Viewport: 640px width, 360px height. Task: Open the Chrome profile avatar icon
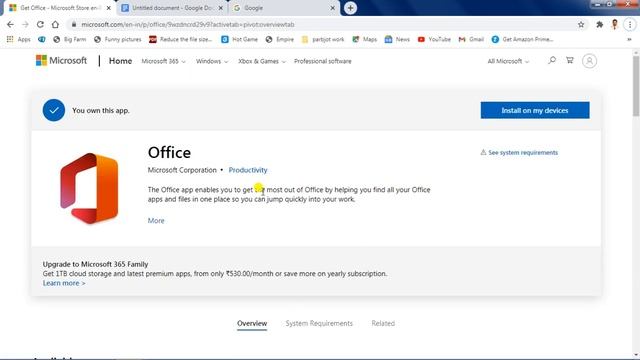(615, 24)
